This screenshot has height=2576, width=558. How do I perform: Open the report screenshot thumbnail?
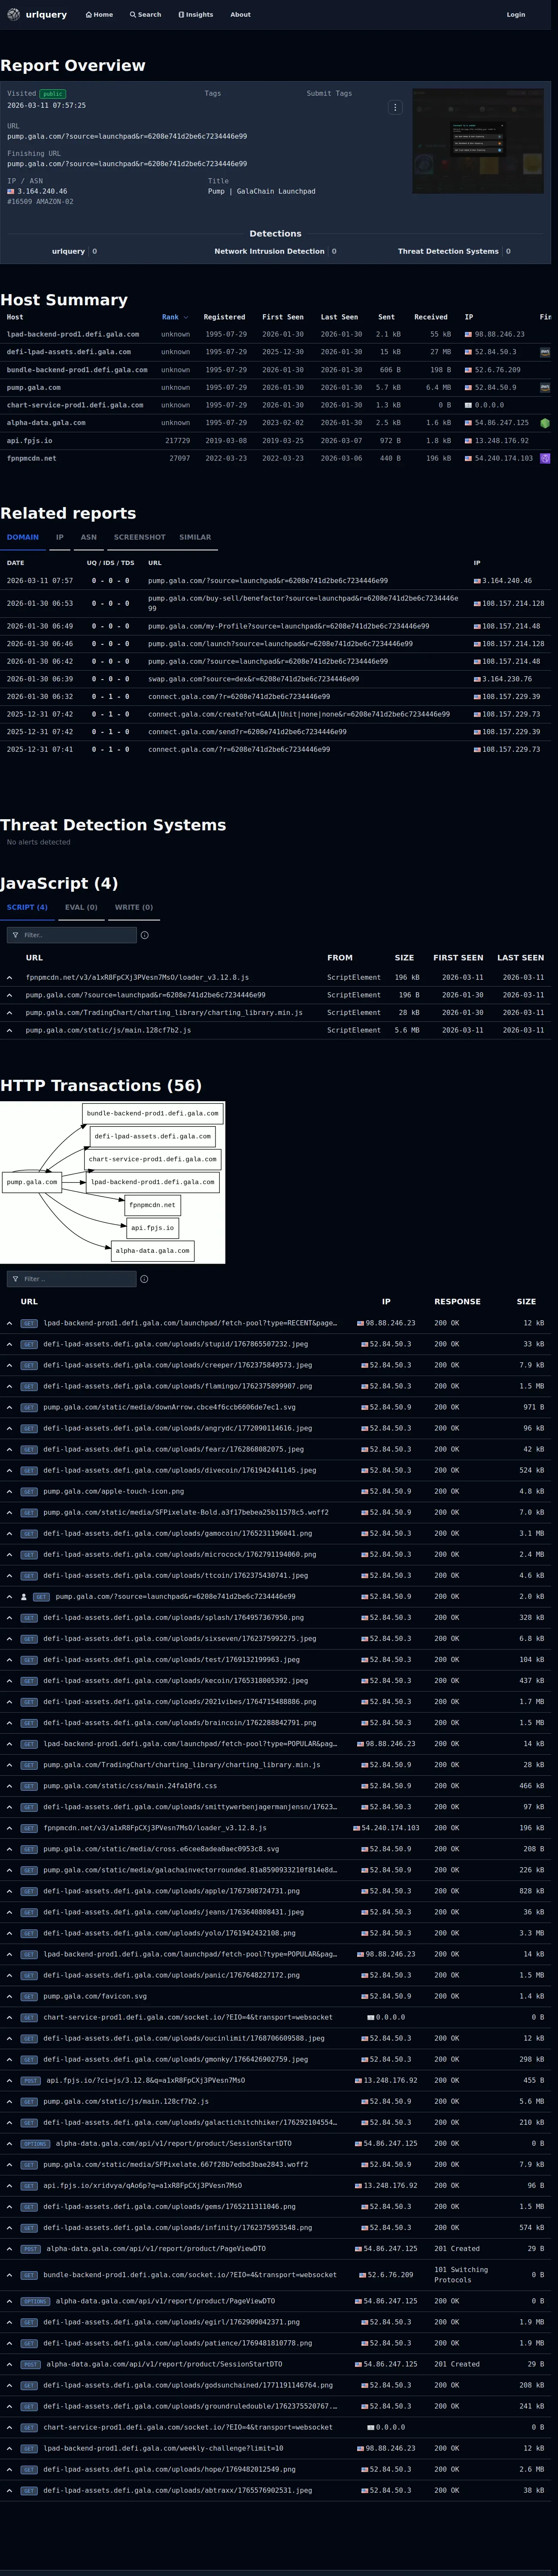[478, 141]
